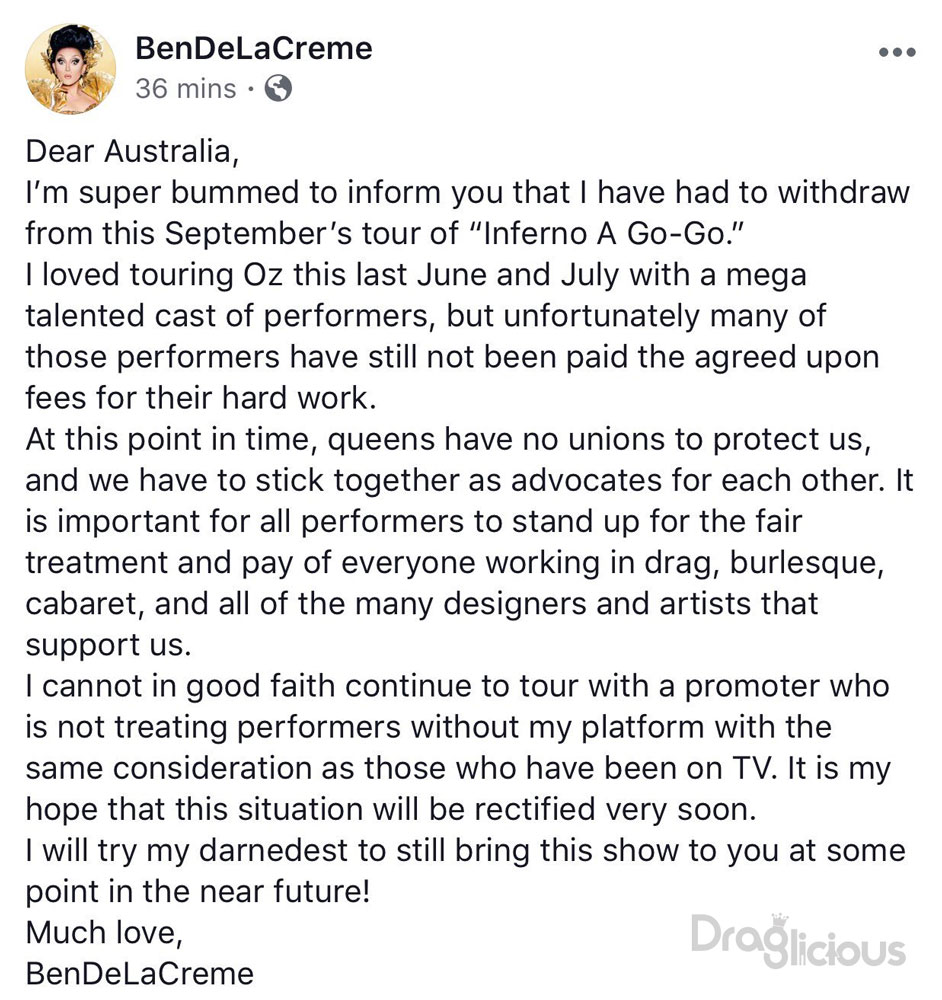The image size is (942, 1000).
Task: Open BenDeLaCreme's profile picture
Action: click(x=70, y=68)
